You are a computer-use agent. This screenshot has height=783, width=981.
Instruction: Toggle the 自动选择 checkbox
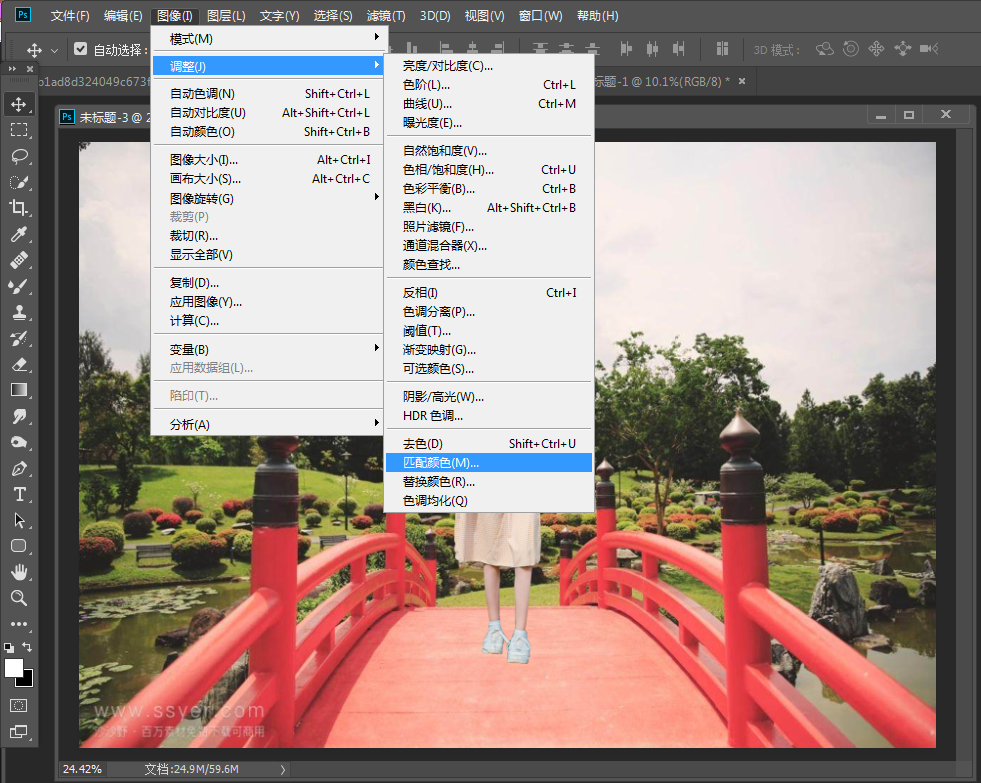(81, 48)
